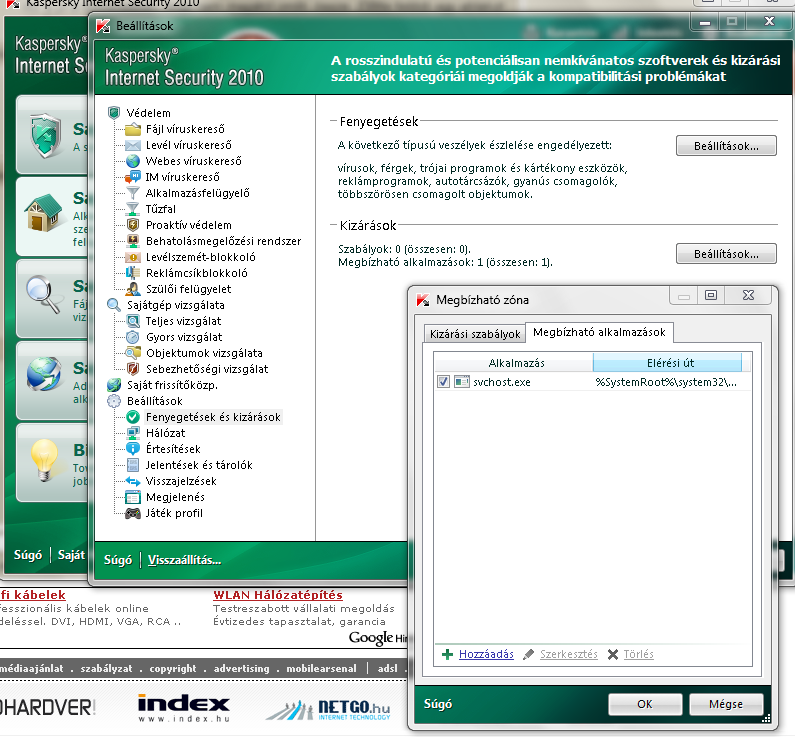This screenshot has width=795, height=737.
Task: Click the Védelem shield icon in tree
Action: click(114, 113)
